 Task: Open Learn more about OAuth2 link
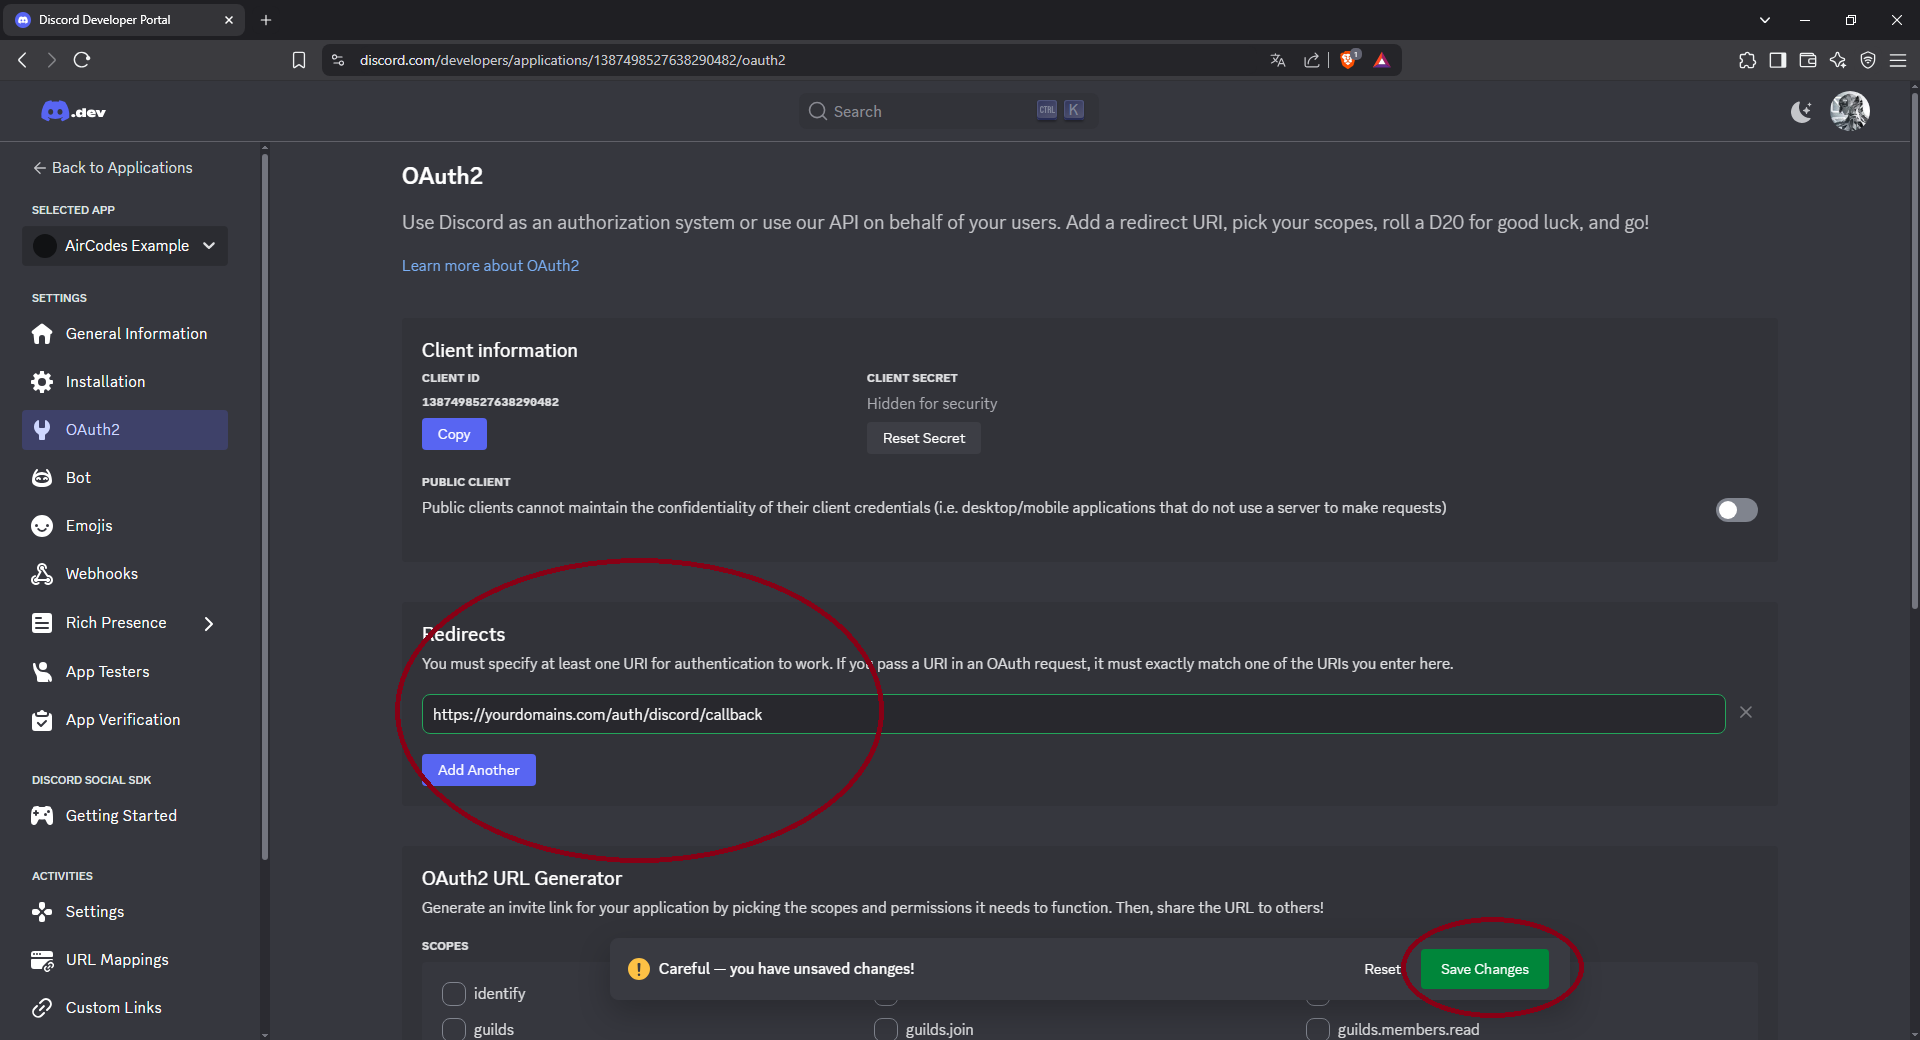pos(490,266)
